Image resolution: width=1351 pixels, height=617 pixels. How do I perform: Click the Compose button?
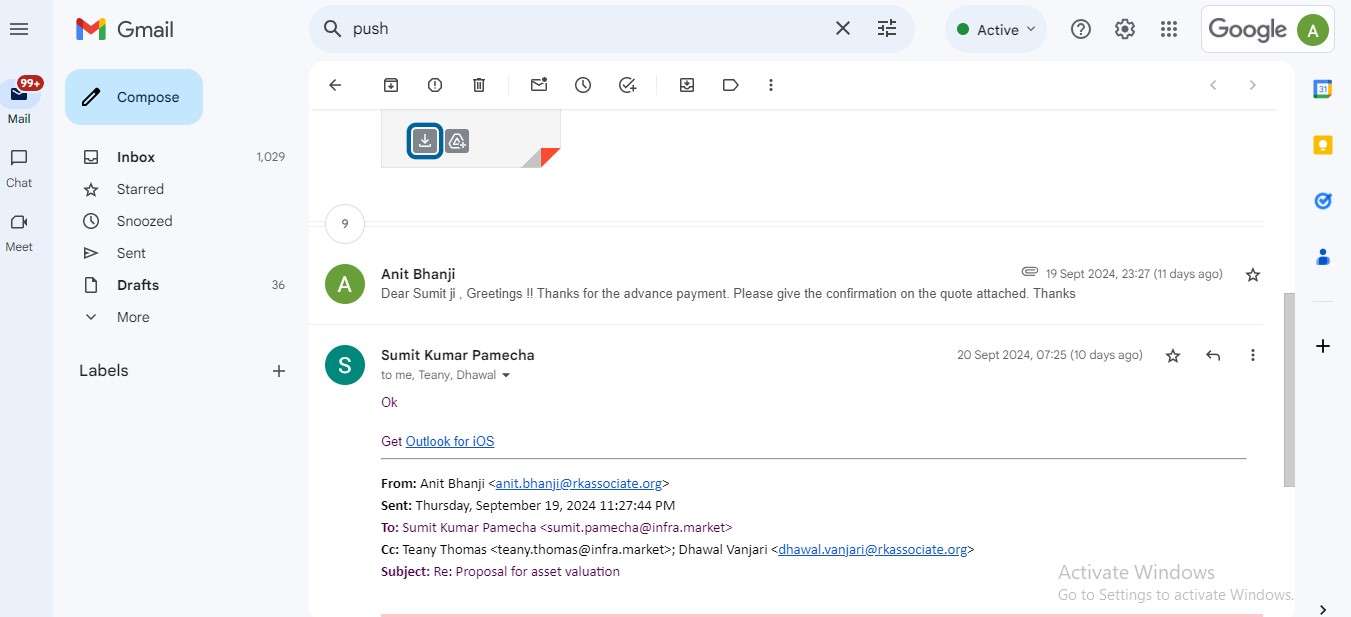(134, 97)
